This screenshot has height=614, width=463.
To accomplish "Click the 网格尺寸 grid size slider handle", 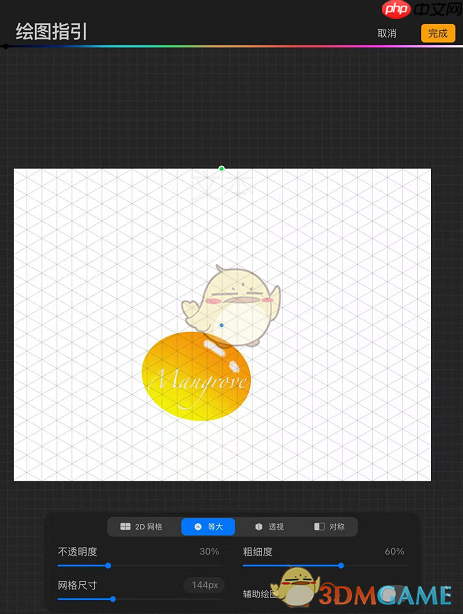I will click(x=113, y=599).
